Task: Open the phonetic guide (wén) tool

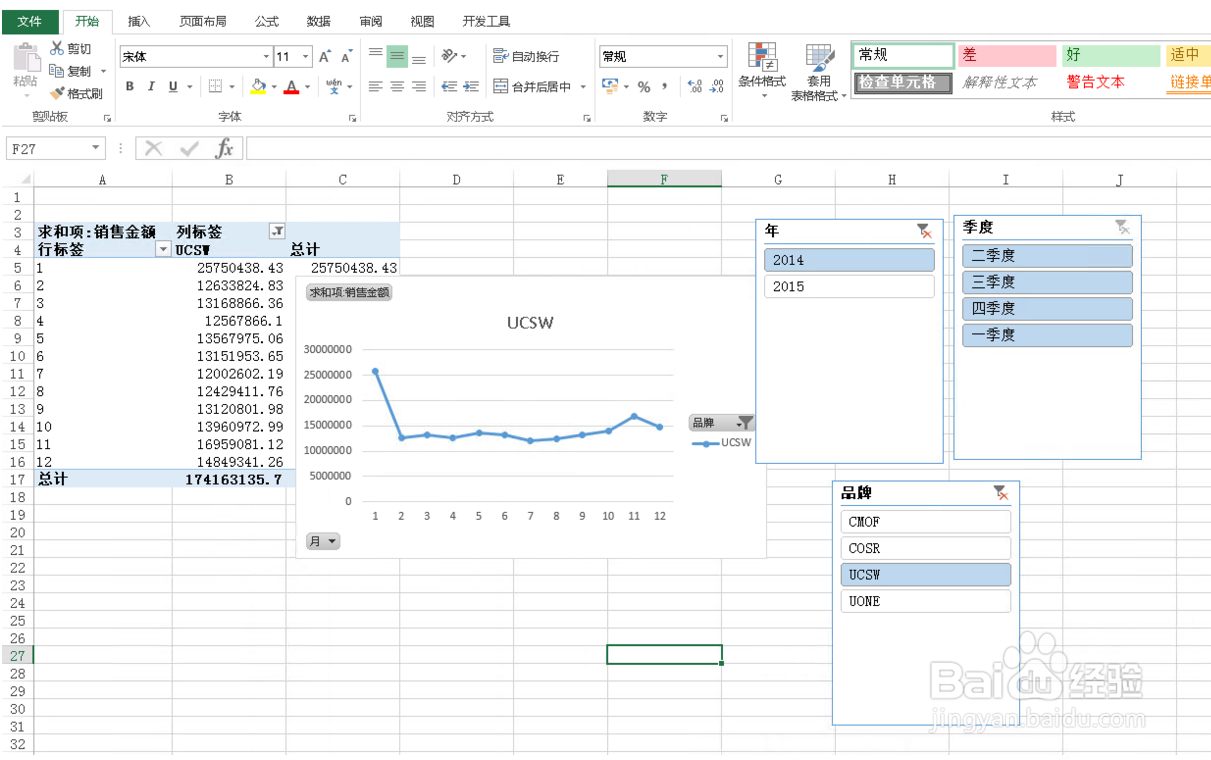Action: 334,87
